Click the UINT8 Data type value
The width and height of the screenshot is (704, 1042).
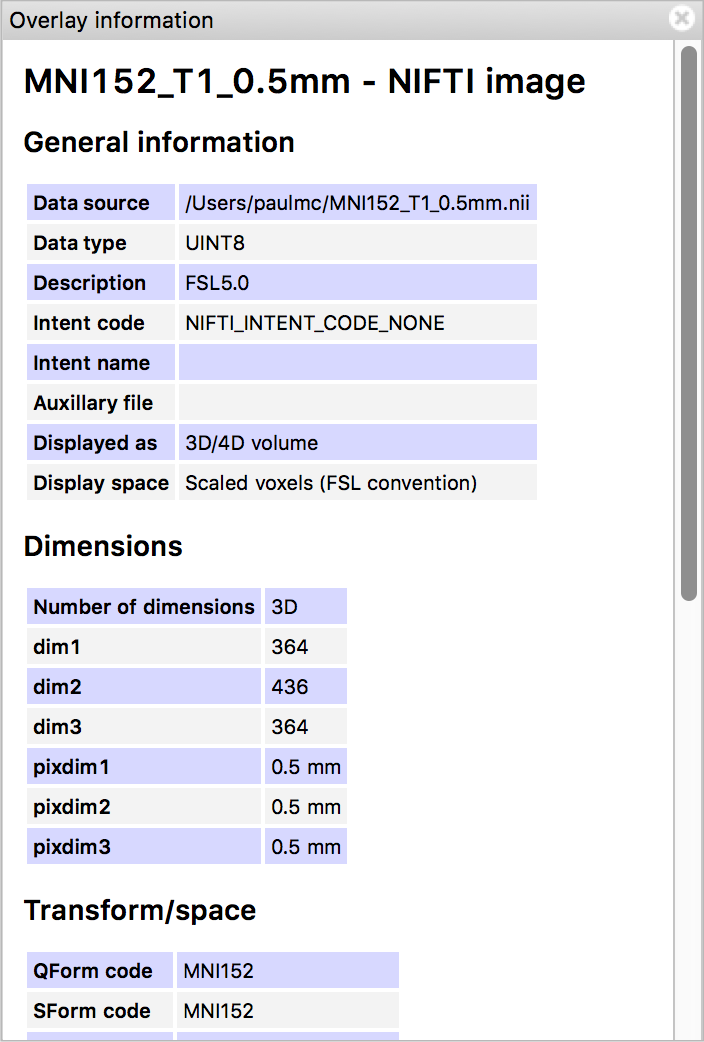pos(206,242)
